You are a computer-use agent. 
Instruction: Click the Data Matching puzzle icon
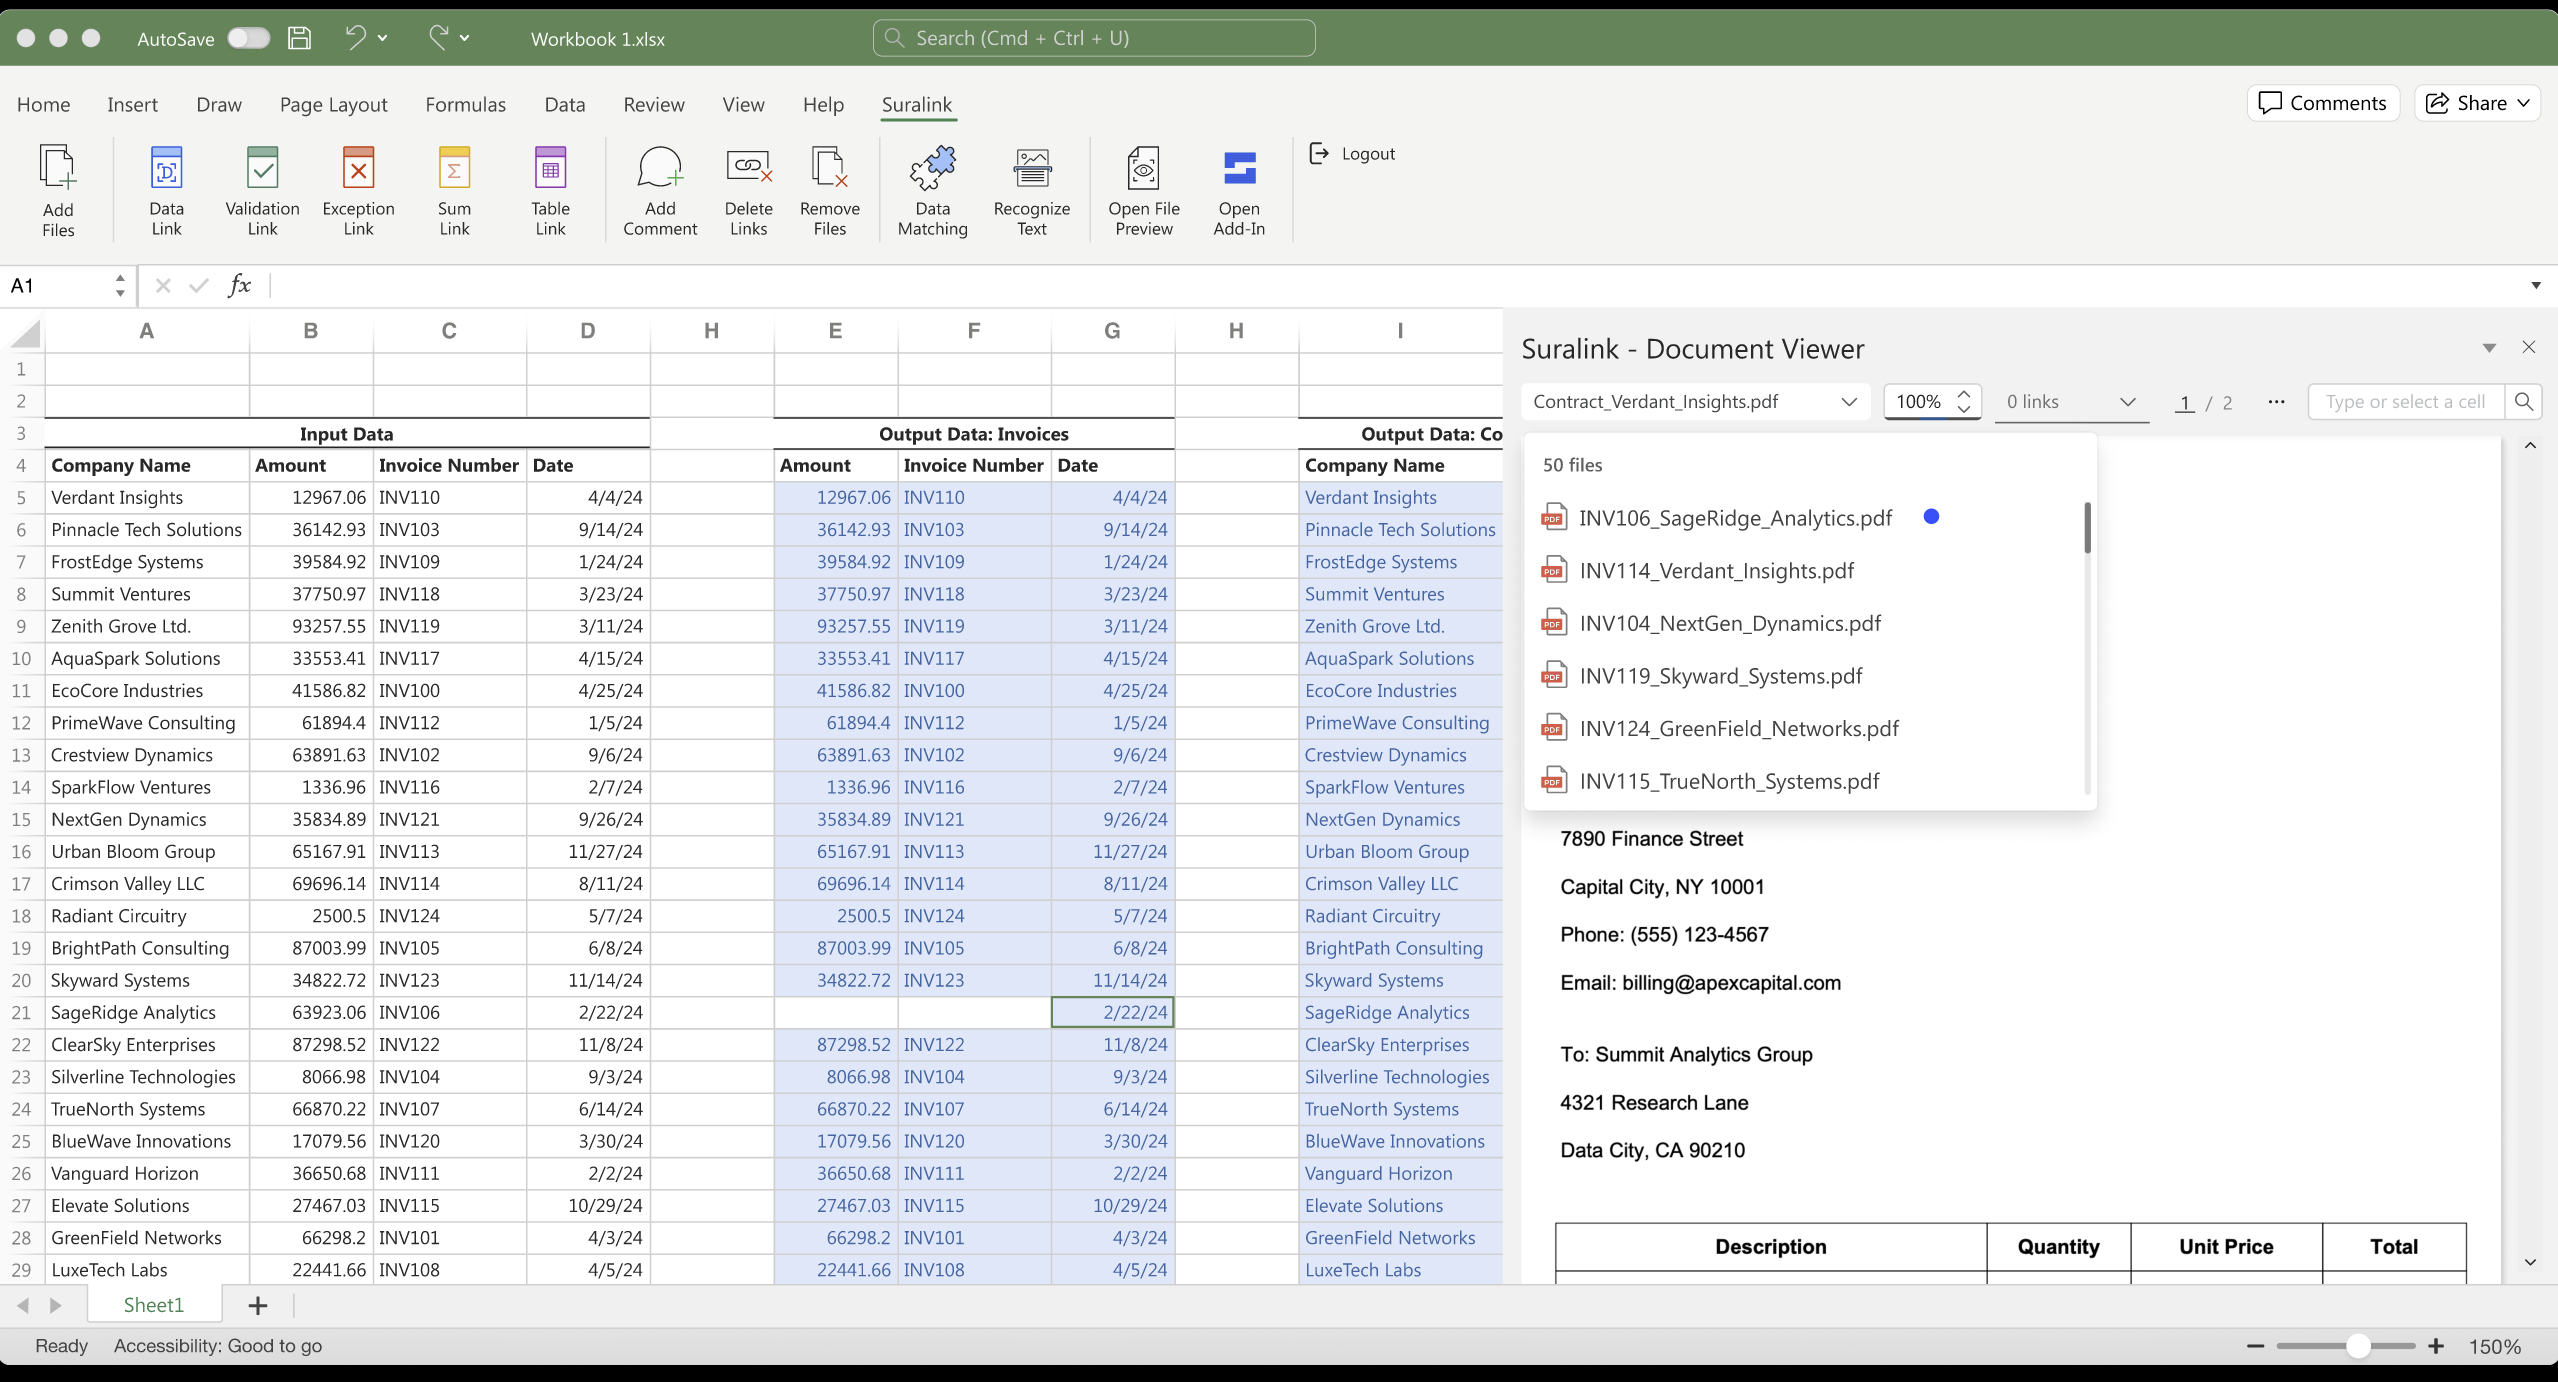[932, 169]
